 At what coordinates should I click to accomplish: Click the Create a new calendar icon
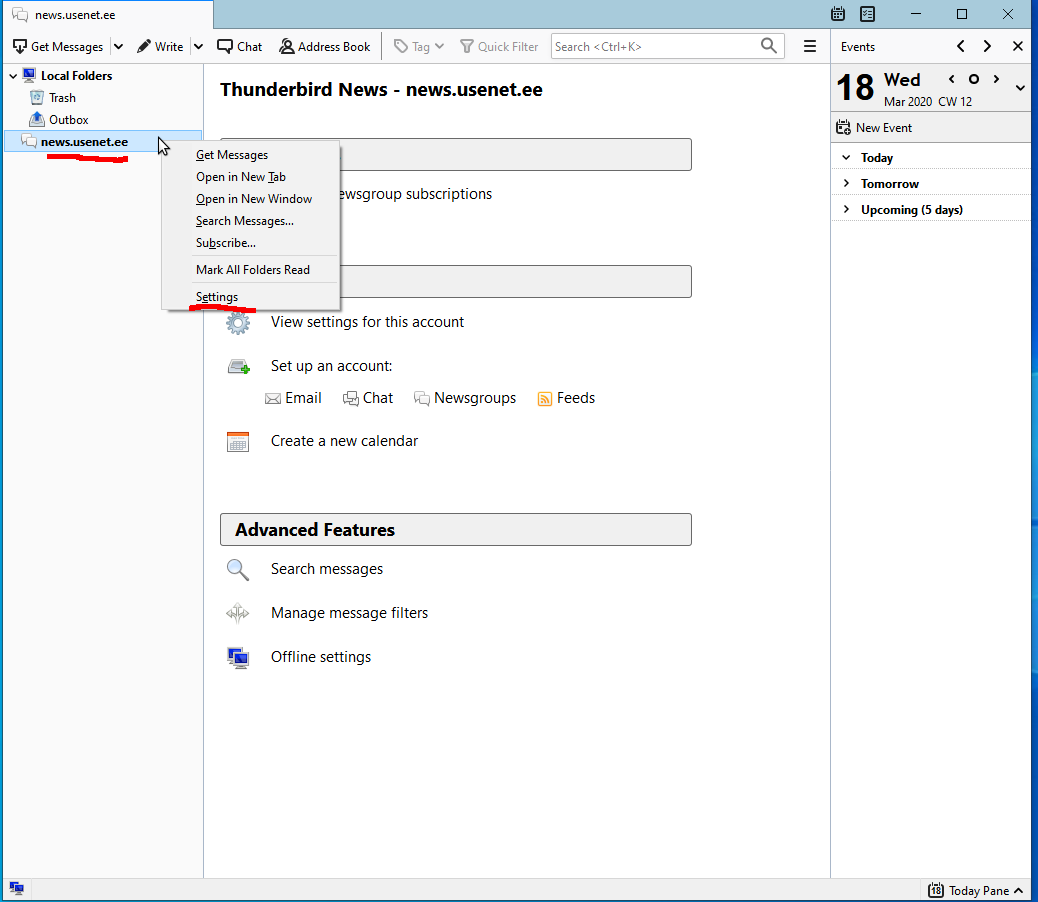237,441
